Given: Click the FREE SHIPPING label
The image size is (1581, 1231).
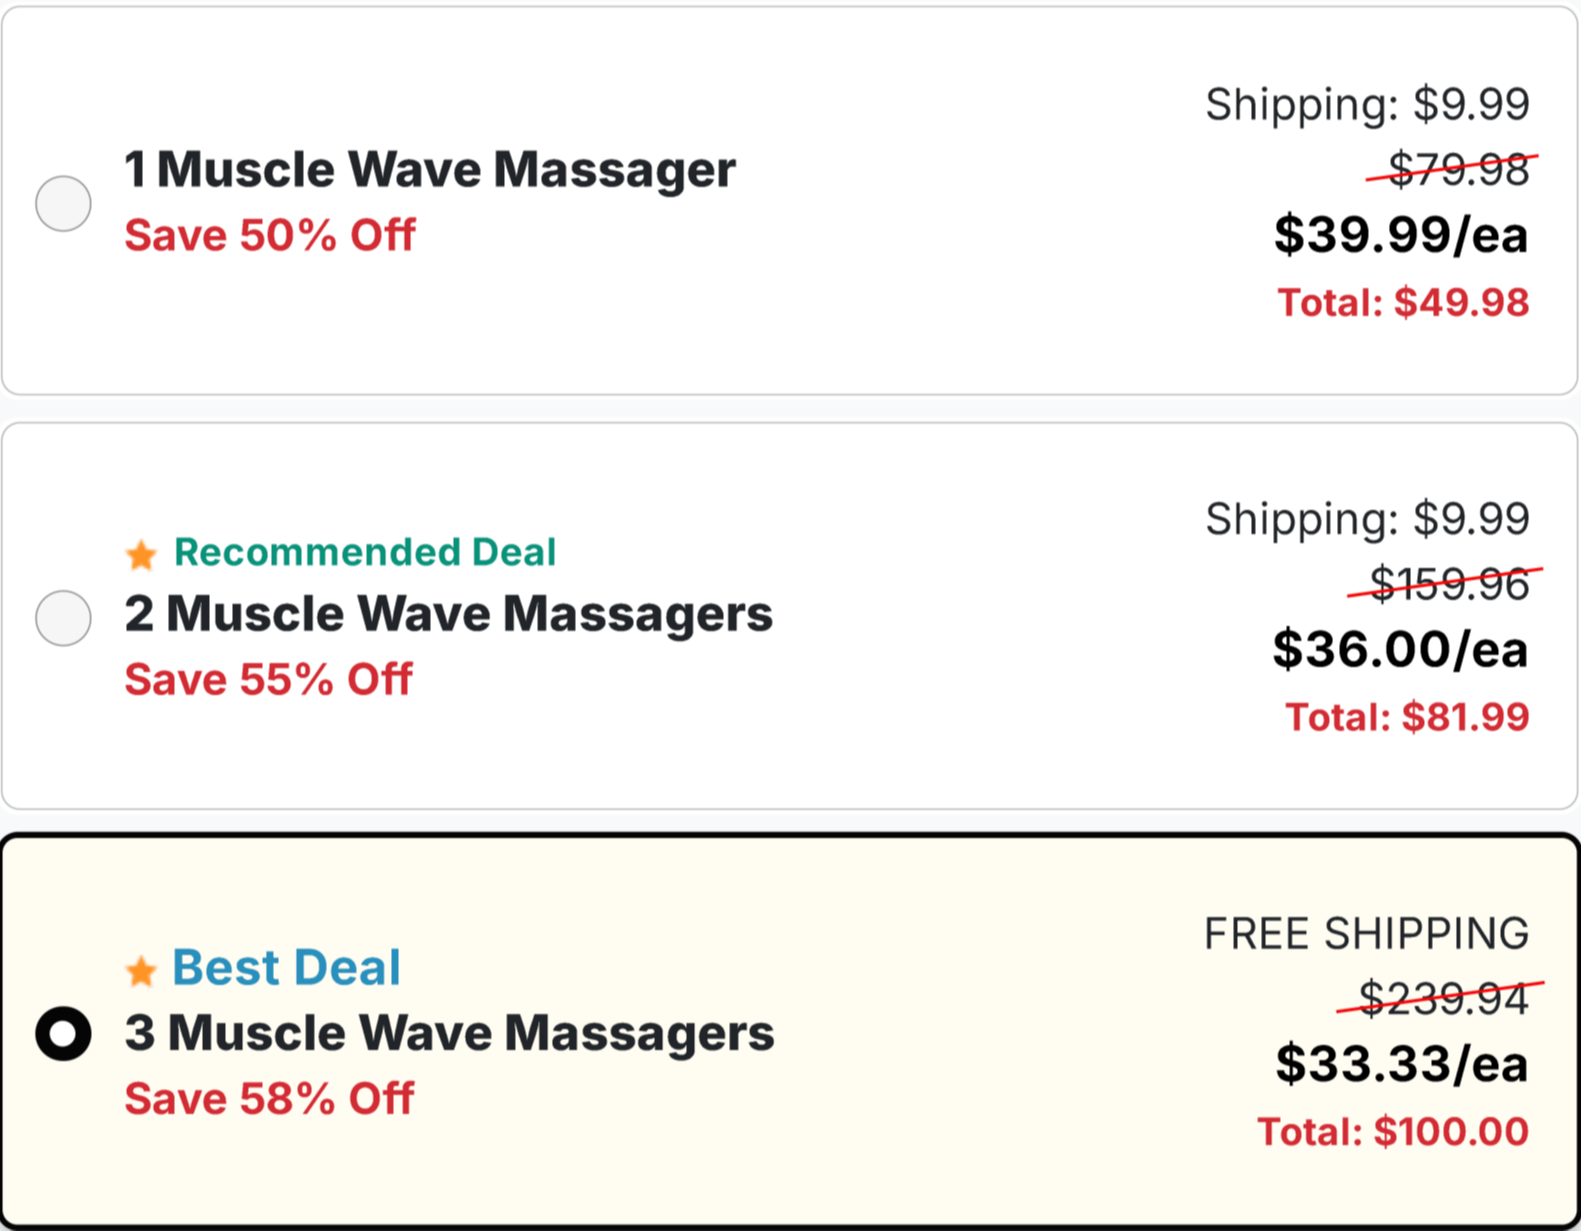Looking at the screenshot, I should pos(1366,932).
